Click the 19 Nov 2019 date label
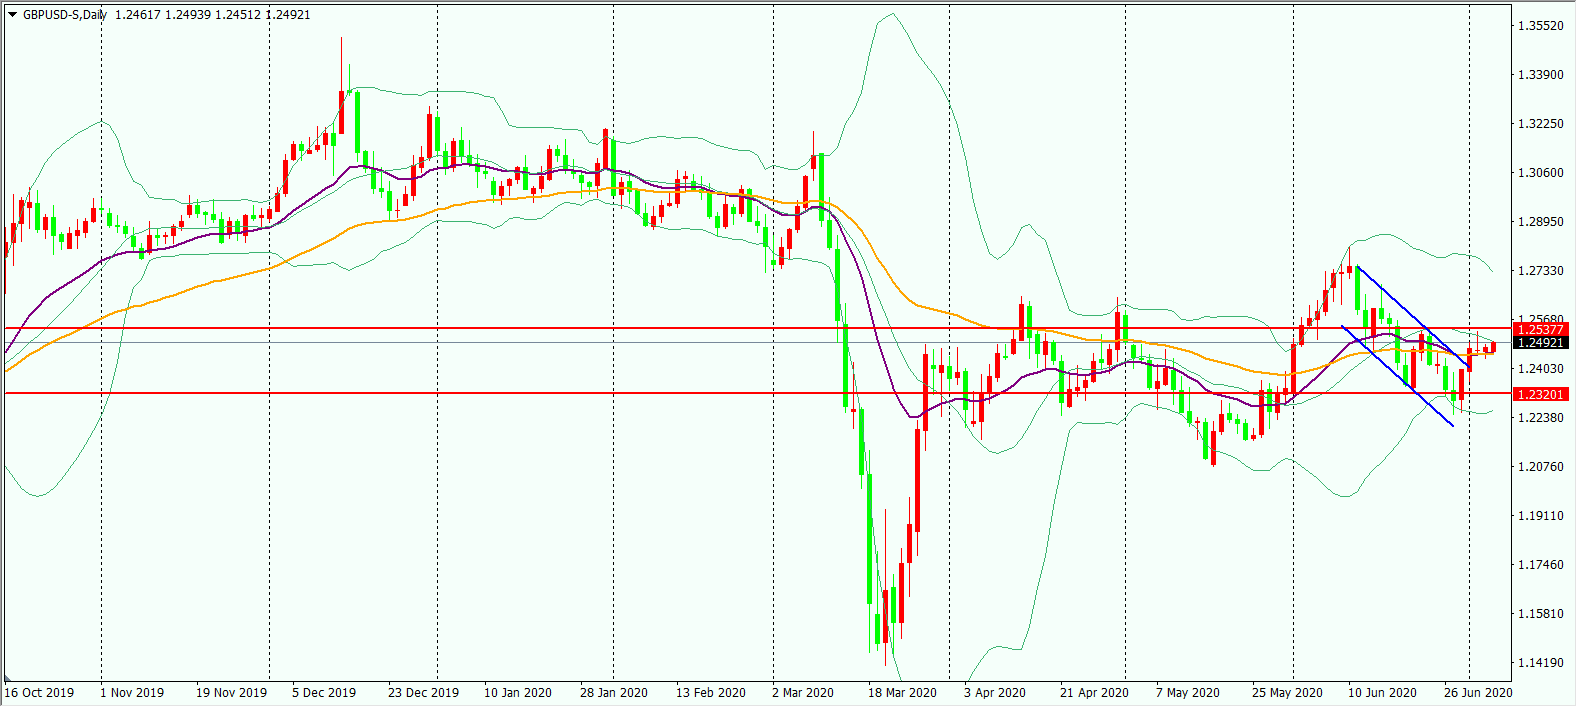This screenshot has width=1577, height=707. coord(231,692)
